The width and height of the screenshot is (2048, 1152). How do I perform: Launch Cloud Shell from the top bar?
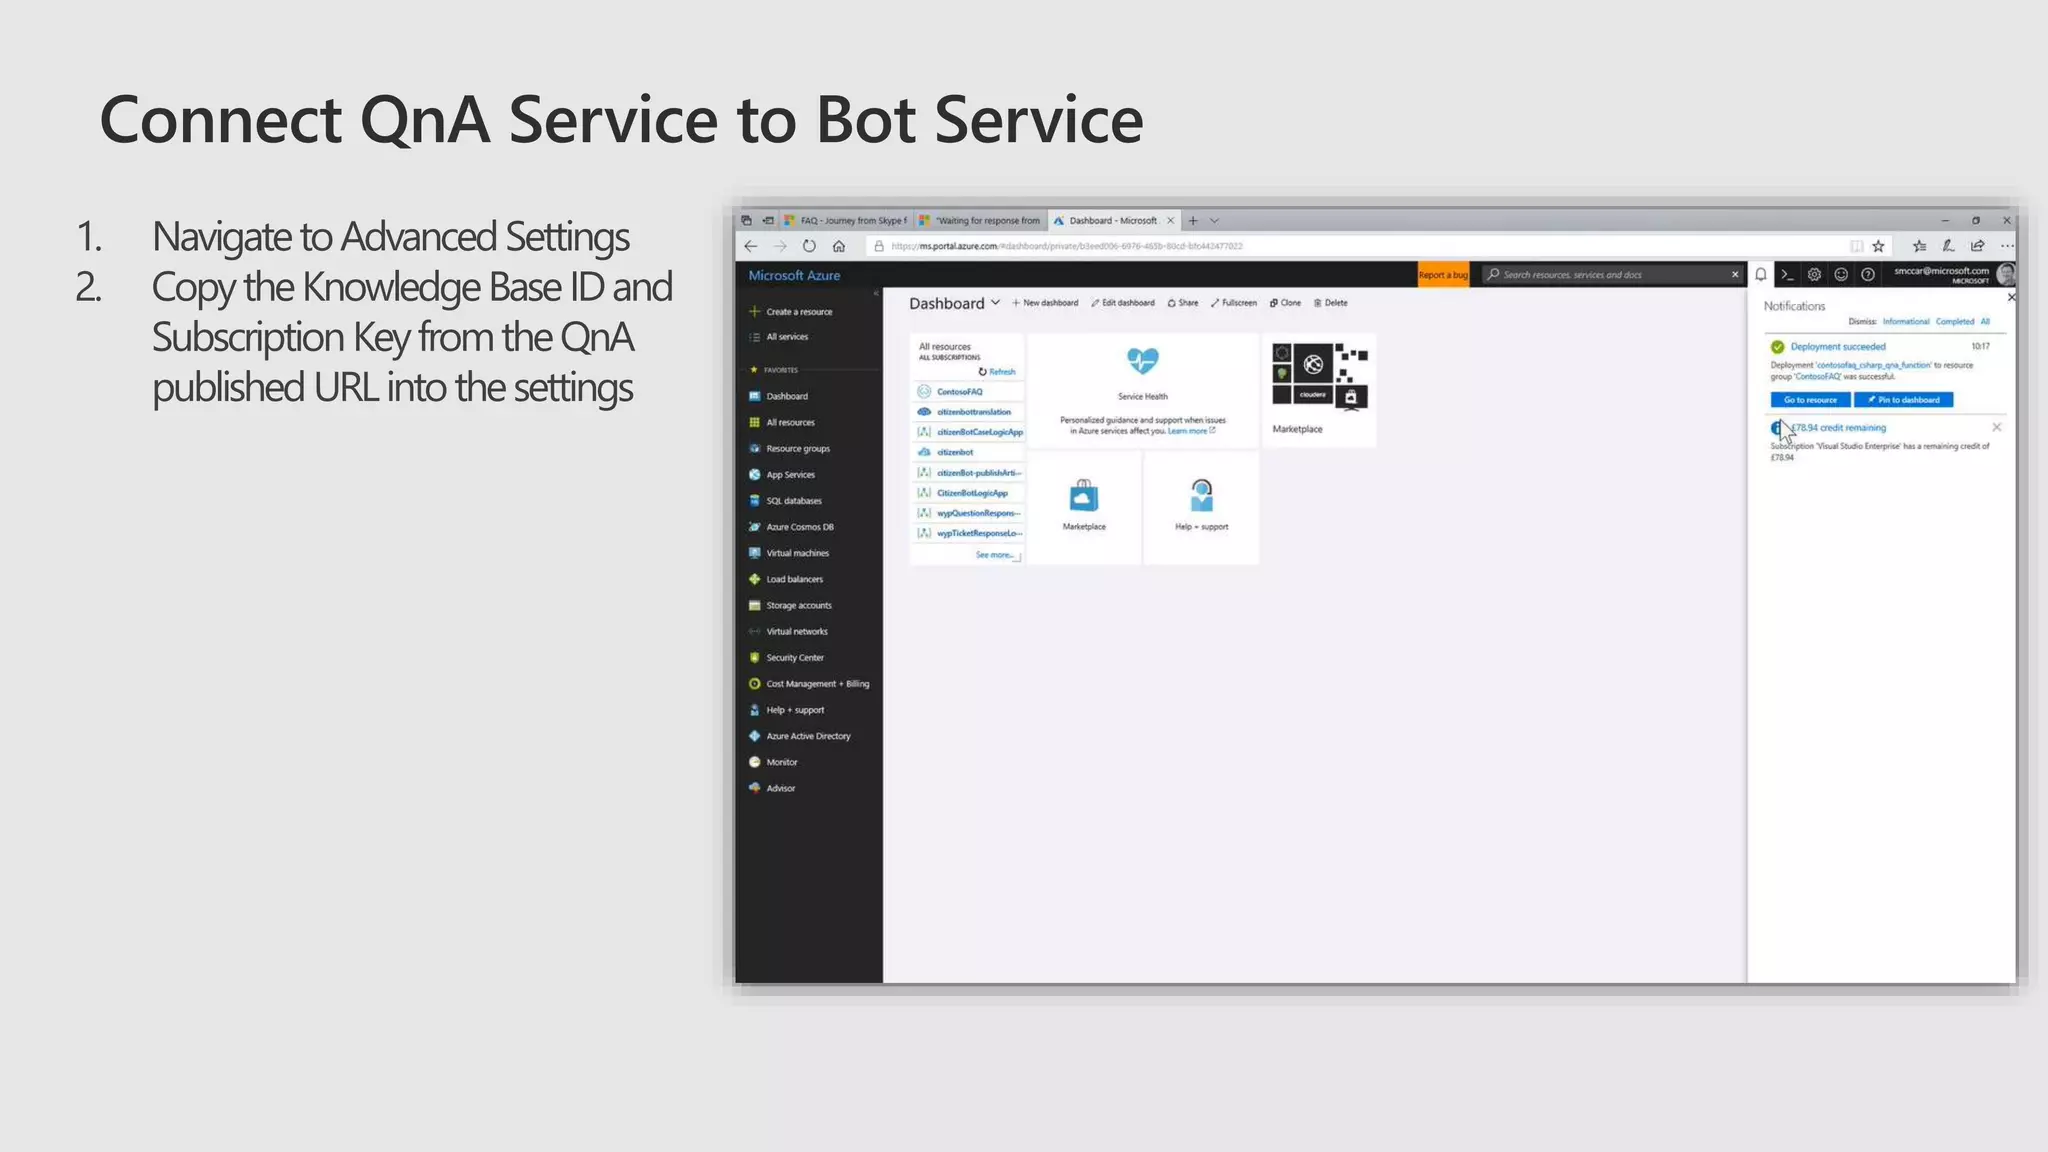[x=1788, y=274]
